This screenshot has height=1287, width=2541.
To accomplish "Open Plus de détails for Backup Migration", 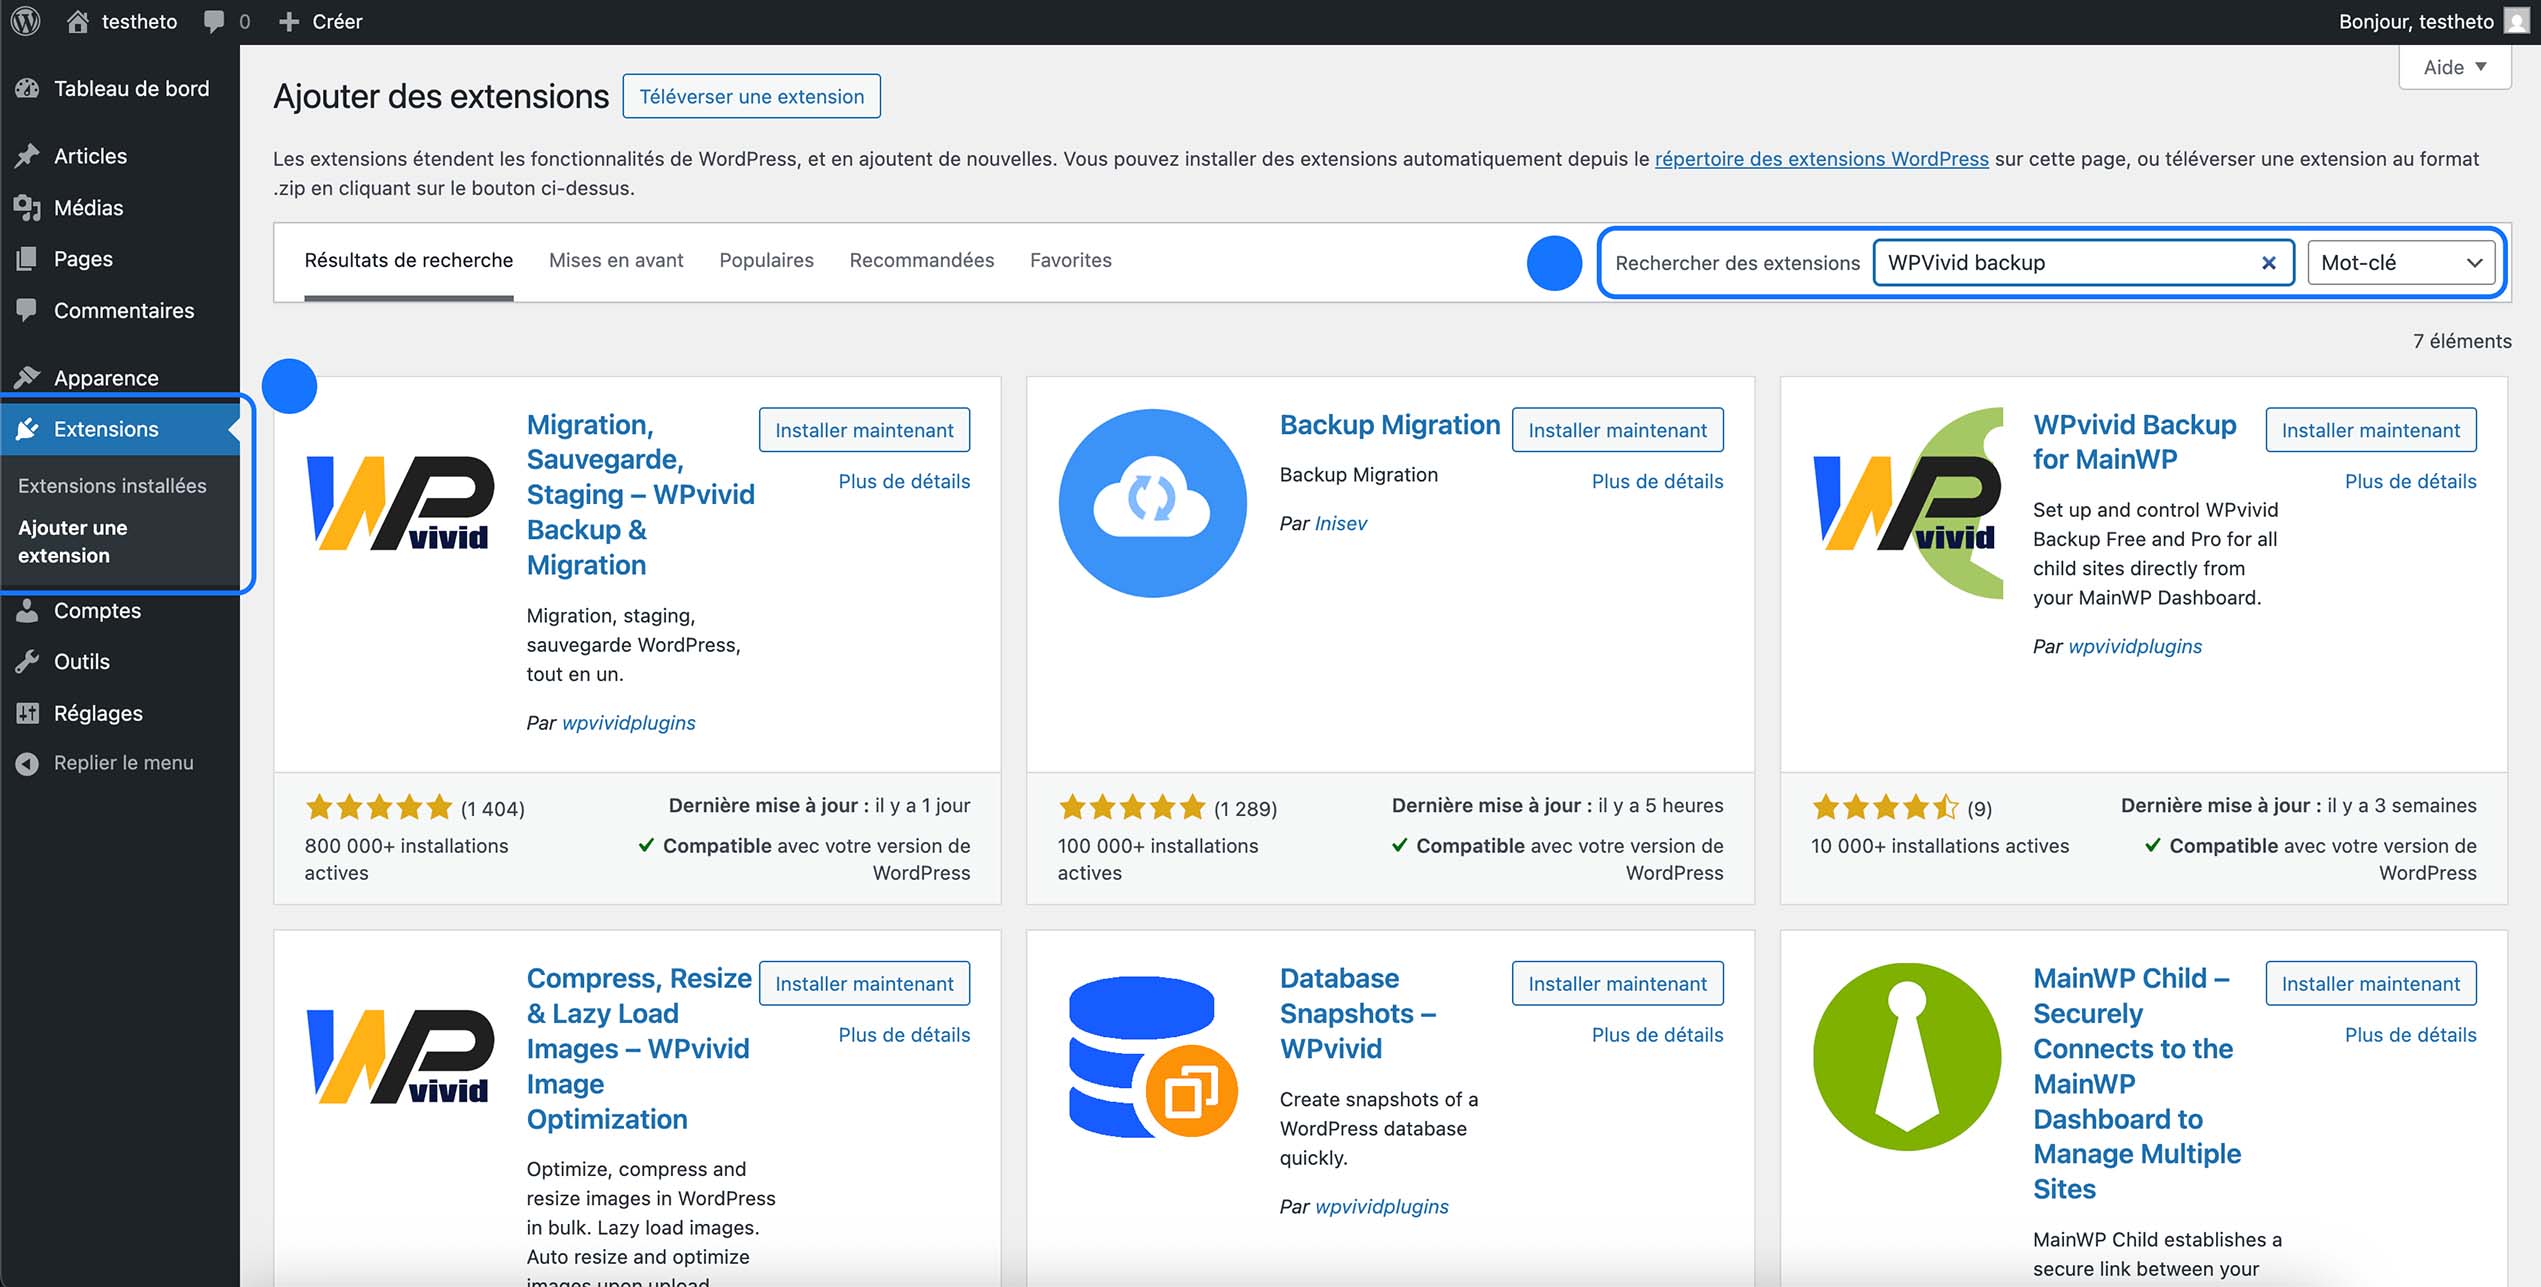I will 1657,481.
